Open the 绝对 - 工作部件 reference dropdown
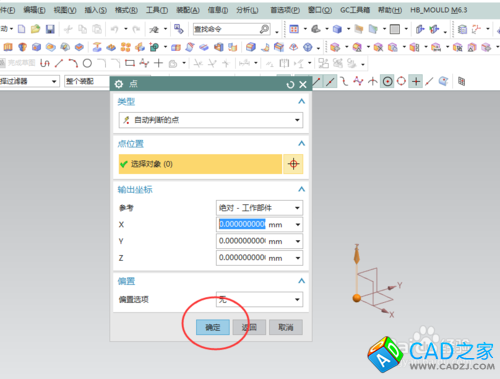 (x=259, y=208)
